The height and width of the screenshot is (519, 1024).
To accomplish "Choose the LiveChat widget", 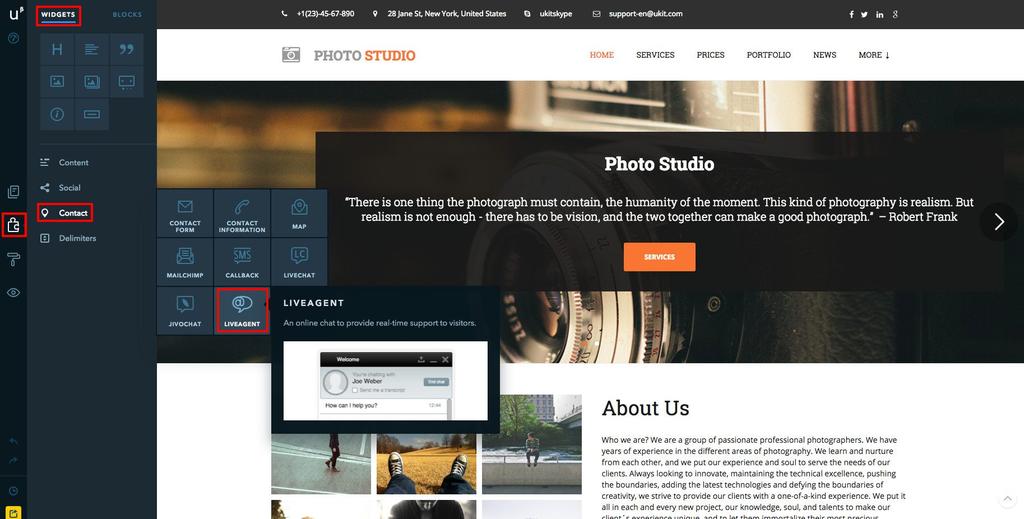I will 299,262.
